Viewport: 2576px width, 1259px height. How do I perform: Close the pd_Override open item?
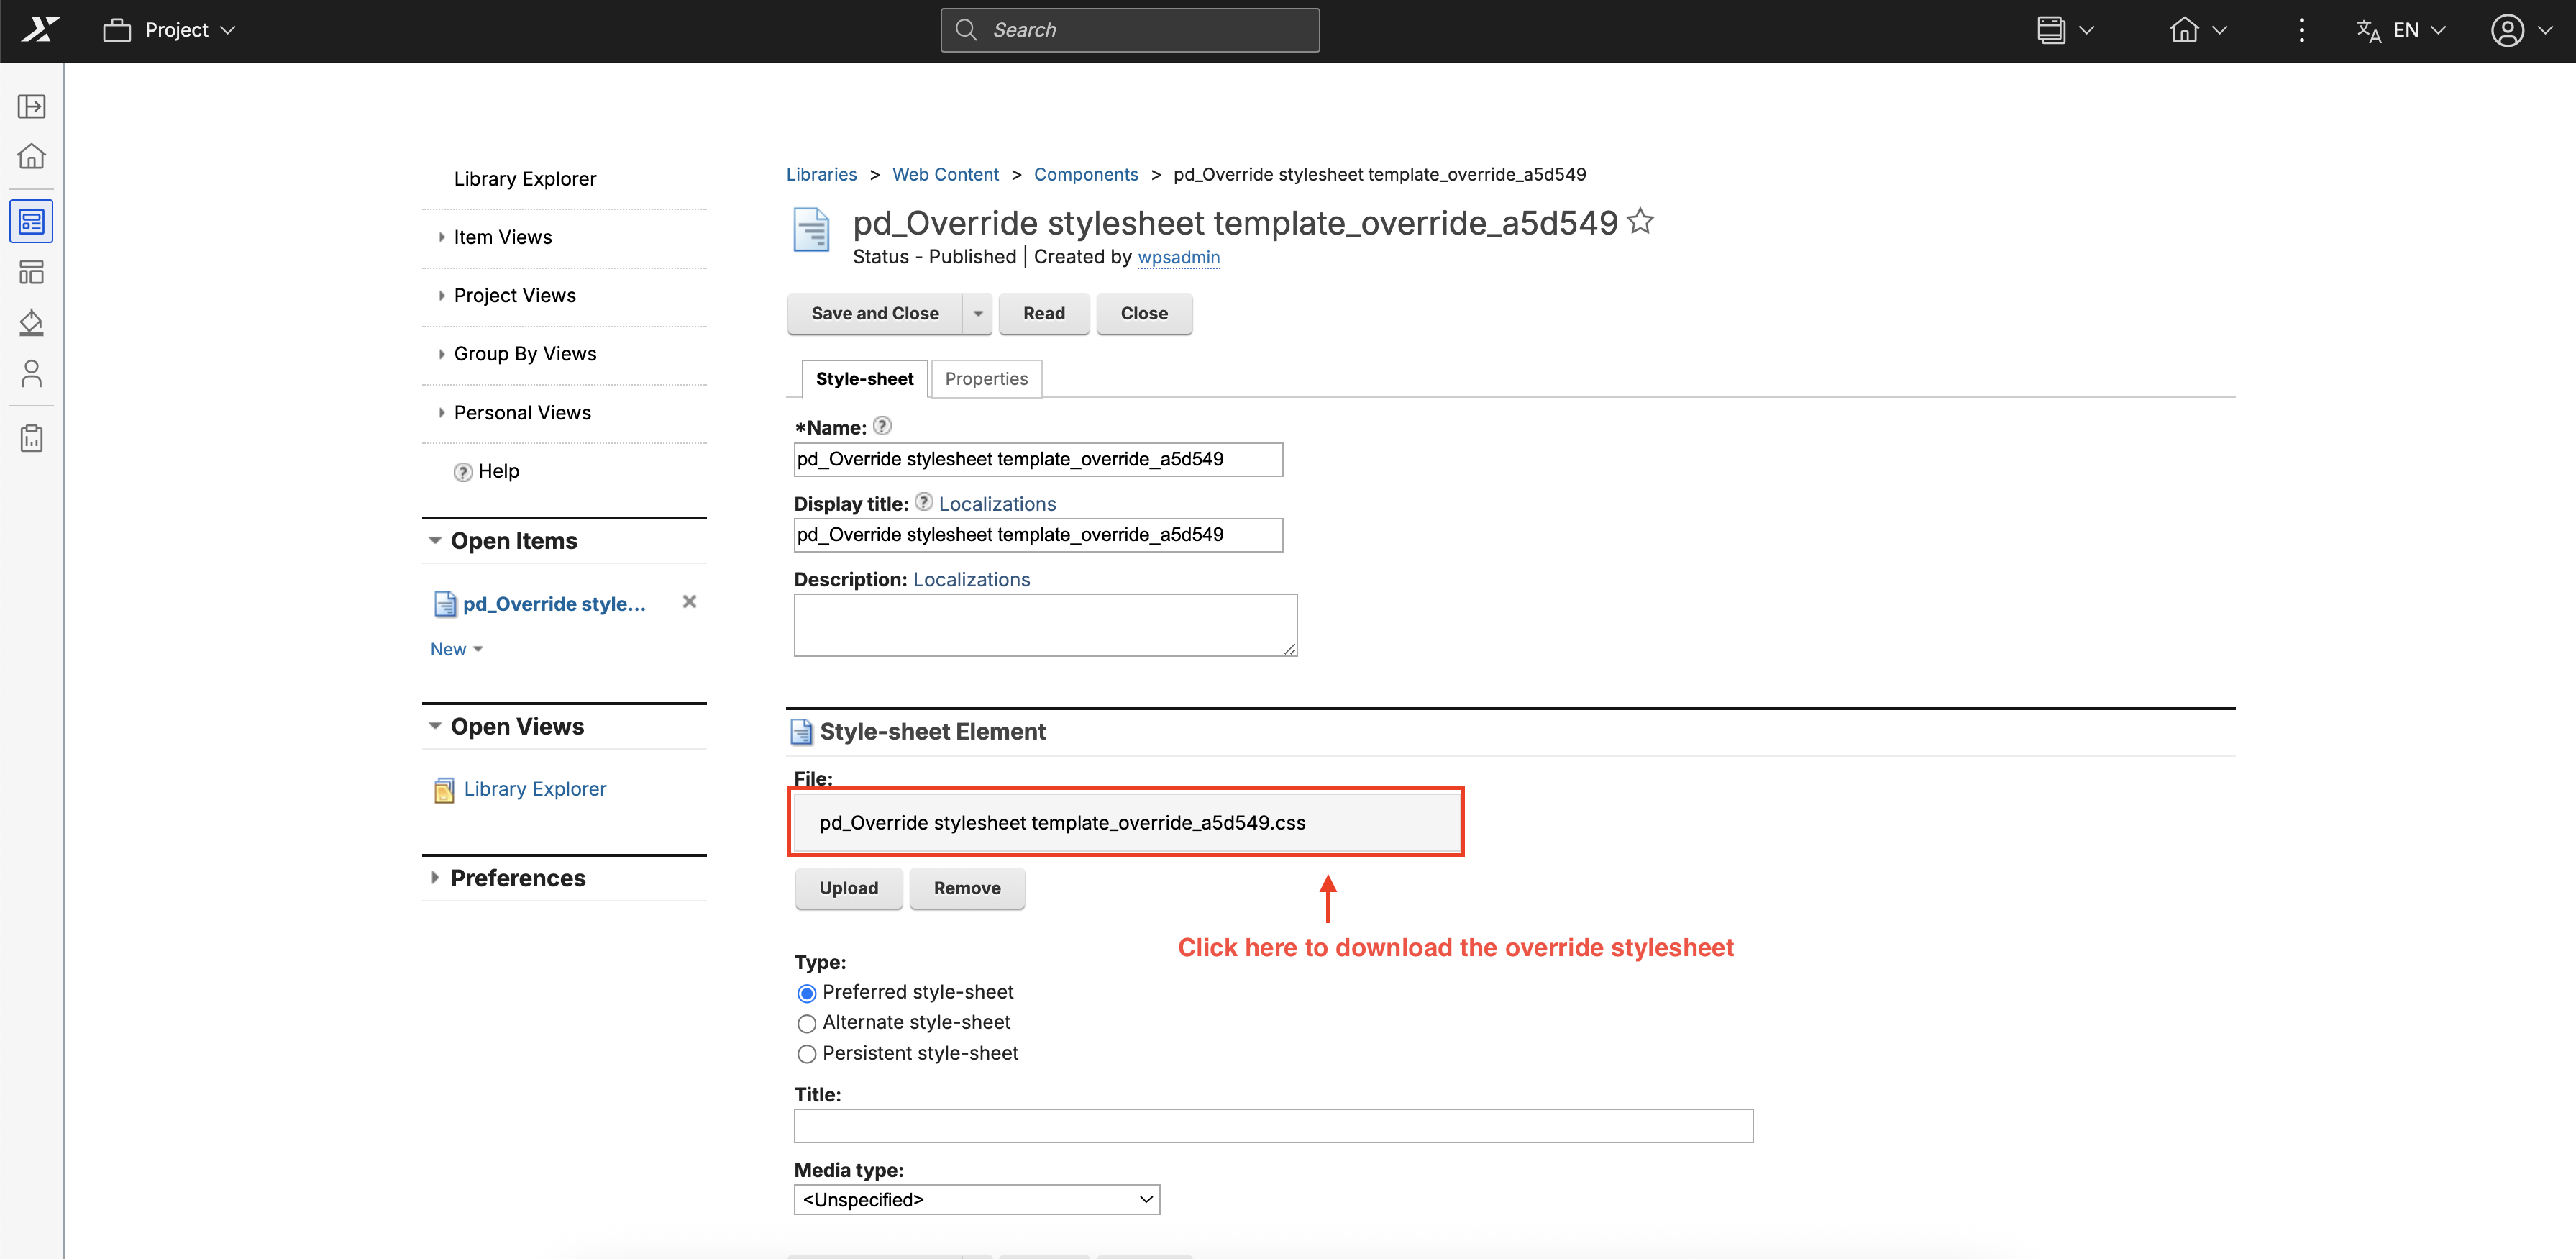pyautogui.click(x=689, y=602)
